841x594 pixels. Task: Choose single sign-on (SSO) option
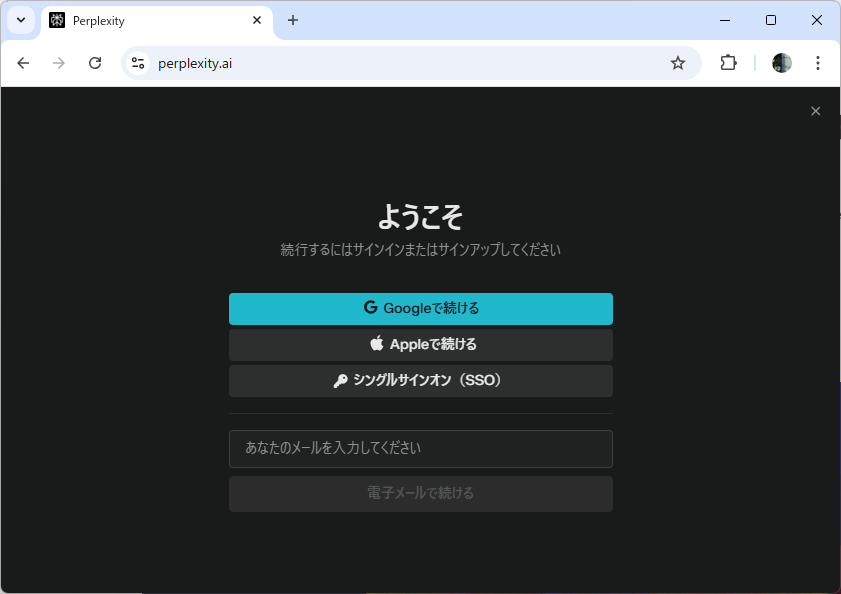(x=420, y=381)
